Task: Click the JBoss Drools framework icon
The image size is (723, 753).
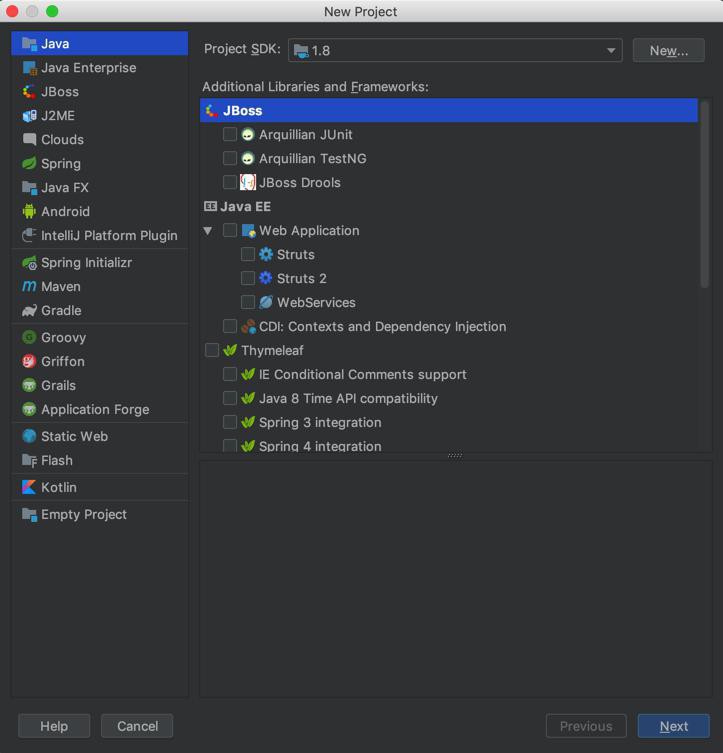Action: (x=248, y=182)
